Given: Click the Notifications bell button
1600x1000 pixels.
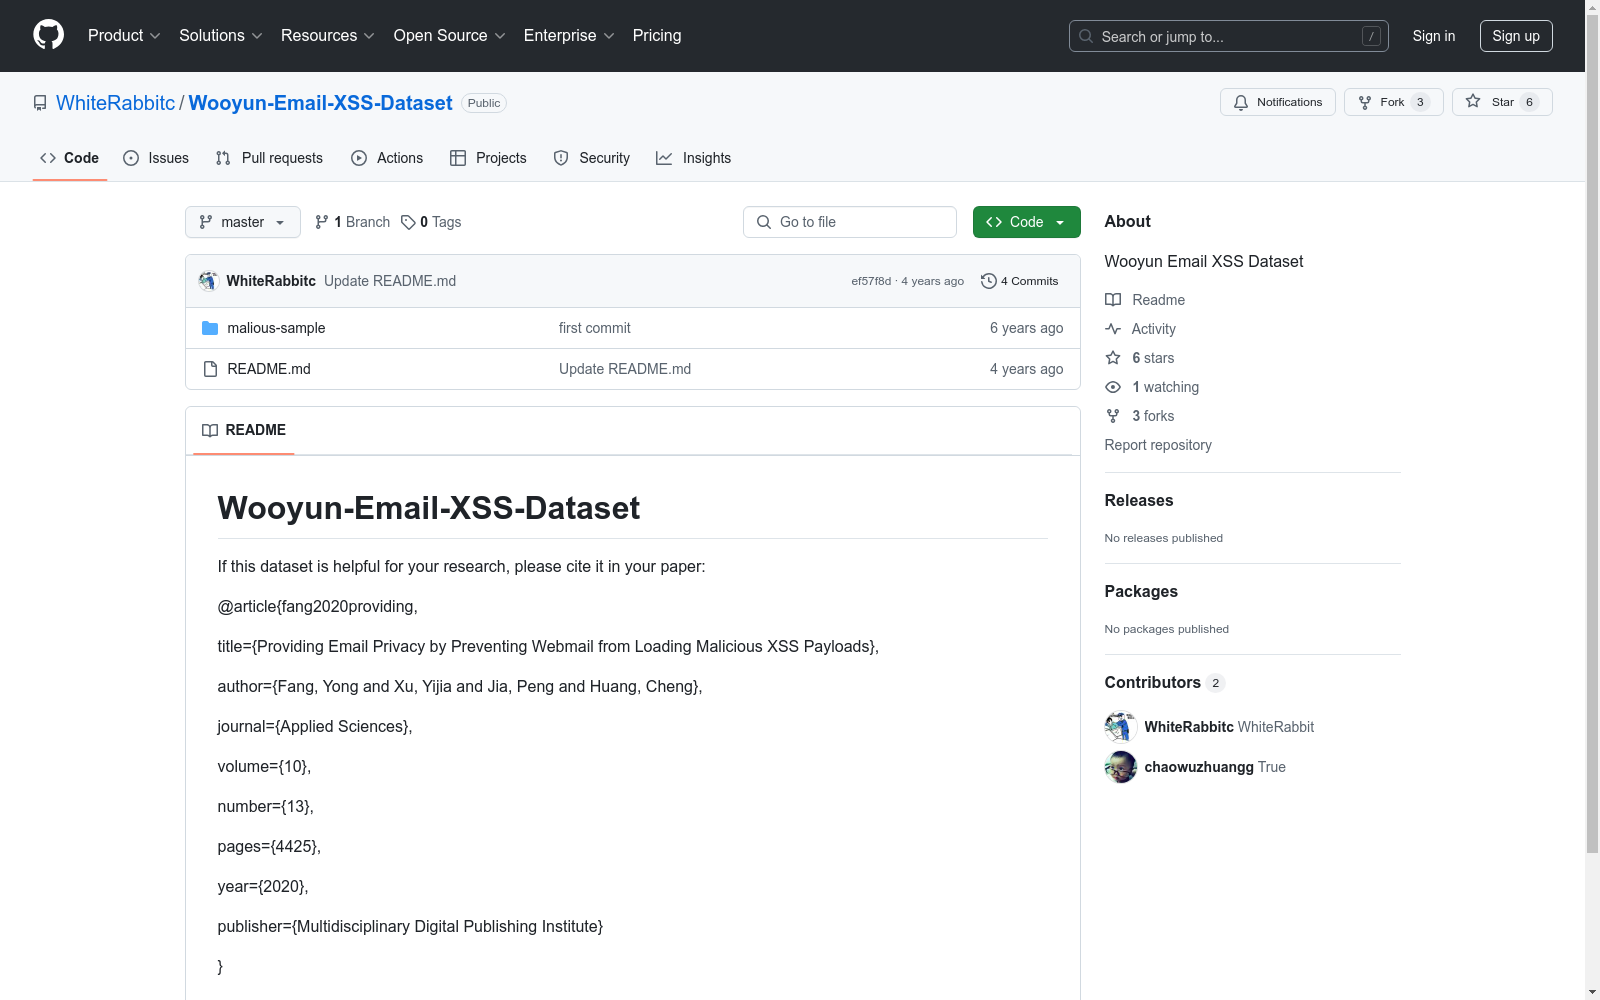Looking at the screenshot, I should coord(1277,102).
